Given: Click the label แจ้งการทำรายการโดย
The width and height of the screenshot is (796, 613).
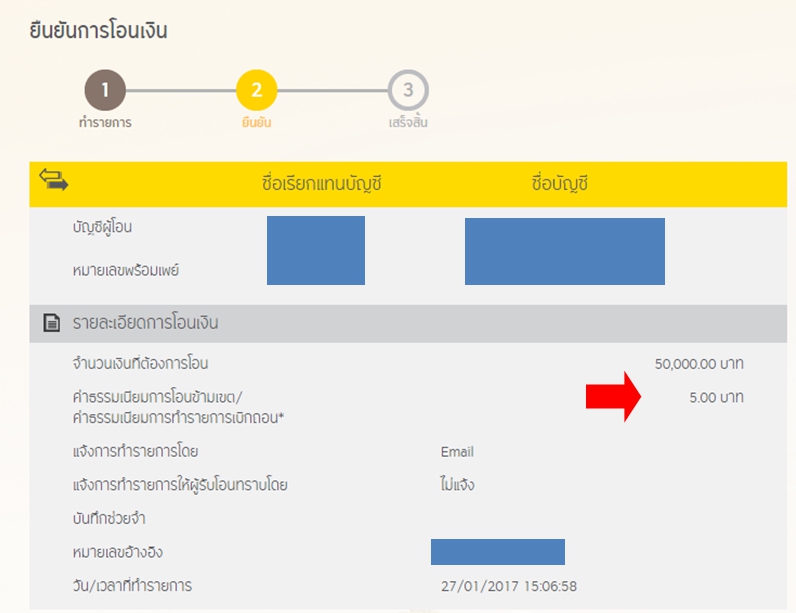Looking at the screenshot, I should (x=135, y=451).
